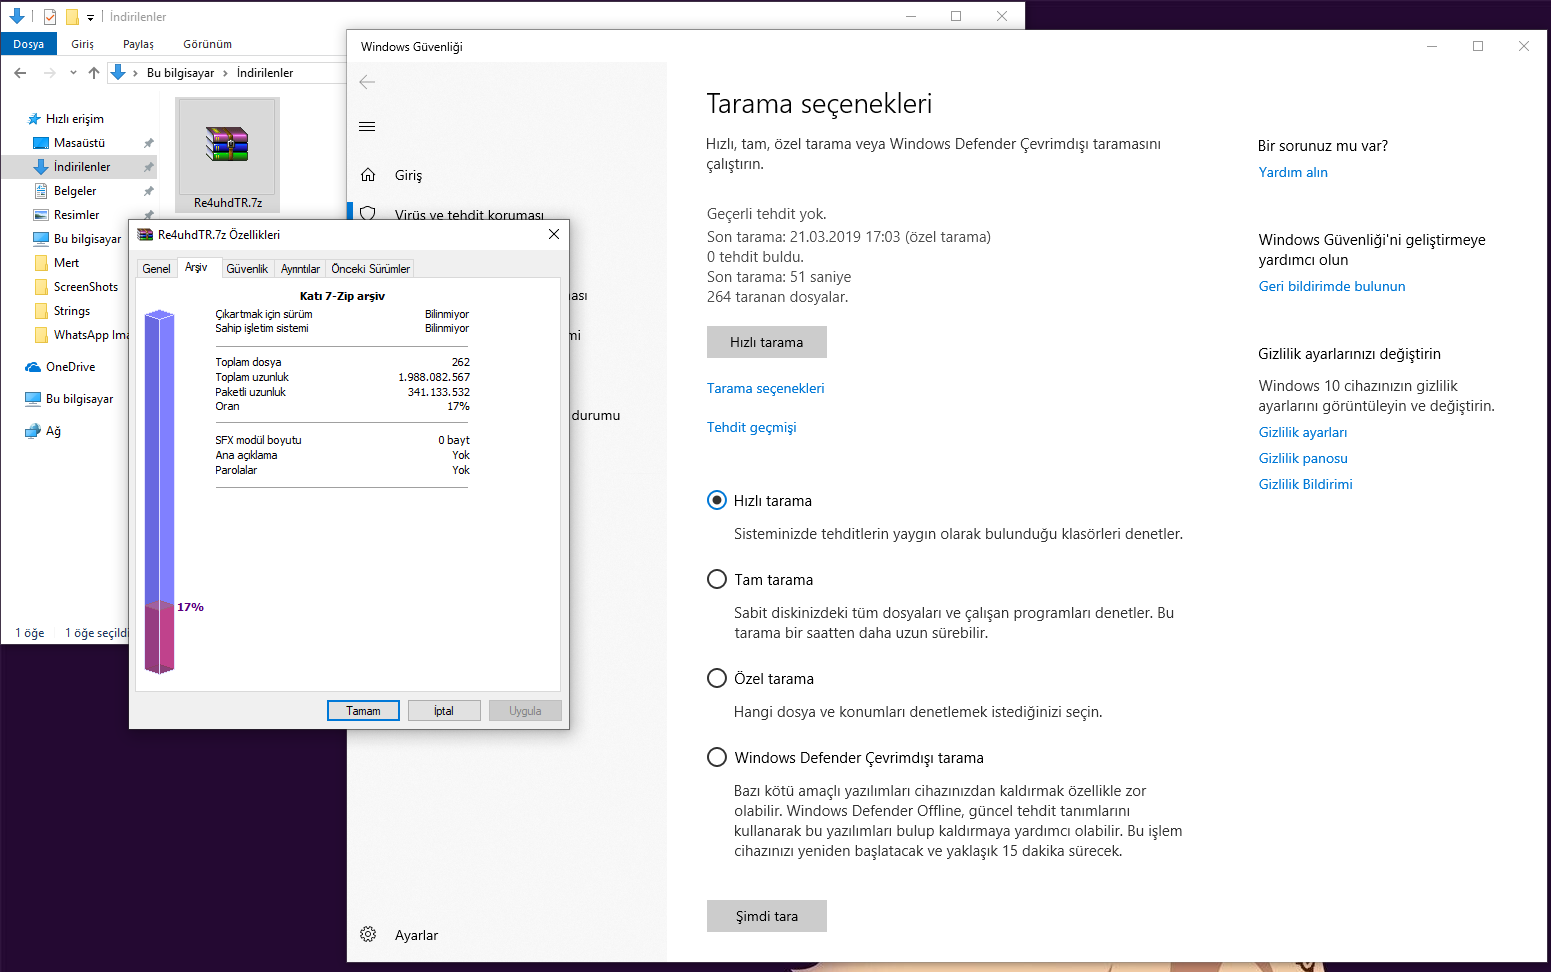Expand the chevron between Bu bilgisayar and İndirilenler
1551x972 pixels.
pyautogui.click(x=225, y=73)
